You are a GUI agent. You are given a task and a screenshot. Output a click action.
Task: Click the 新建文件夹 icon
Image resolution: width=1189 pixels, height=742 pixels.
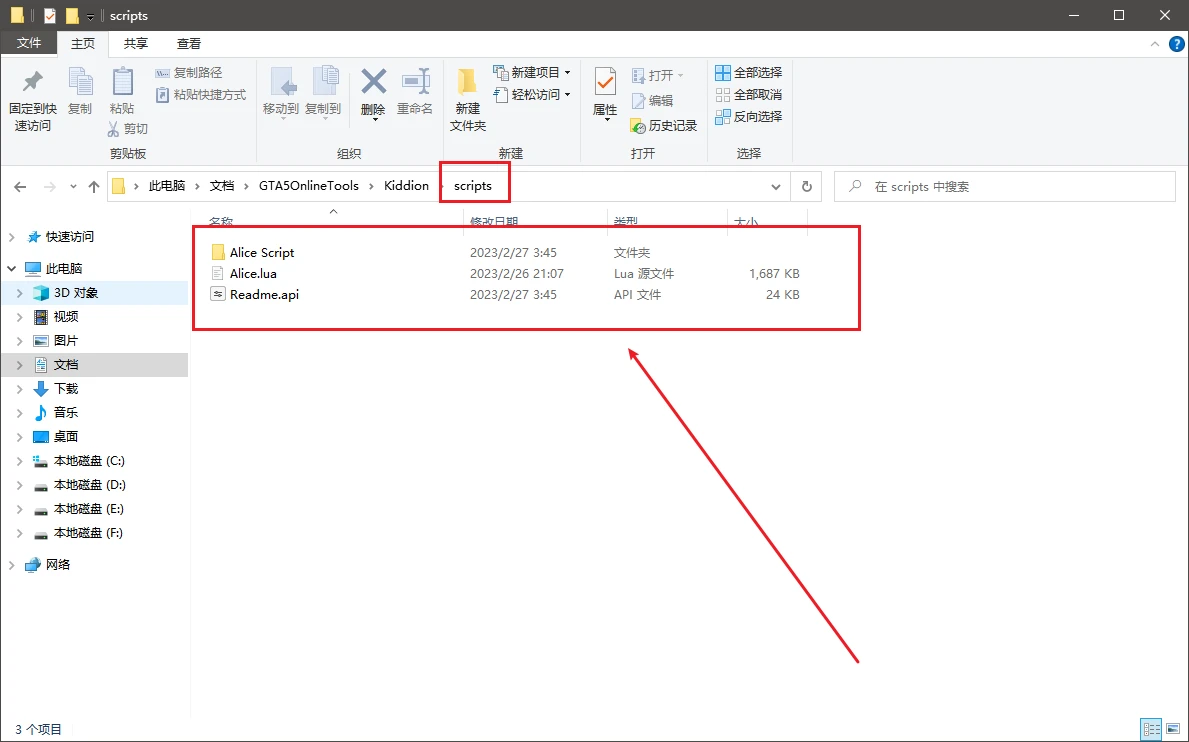click(x=467, y=82)
